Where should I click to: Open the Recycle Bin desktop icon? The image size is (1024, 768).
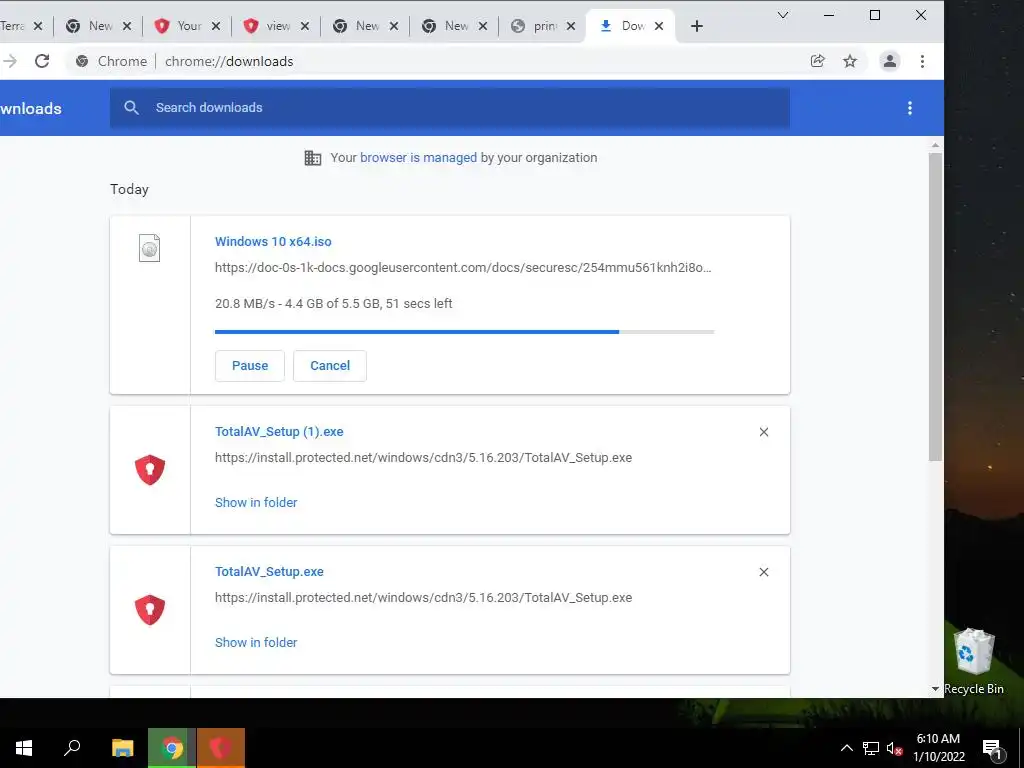[974, 661]
